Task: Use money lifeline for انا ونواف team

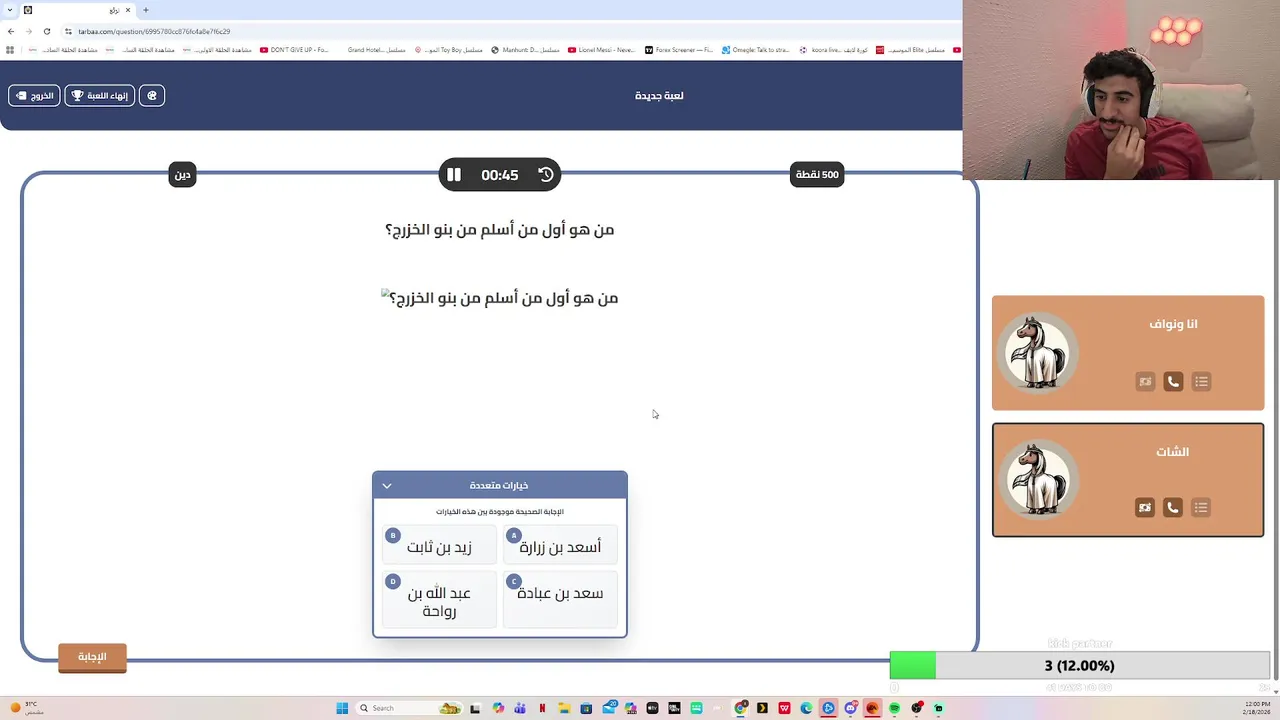Action: [1145, 381]
